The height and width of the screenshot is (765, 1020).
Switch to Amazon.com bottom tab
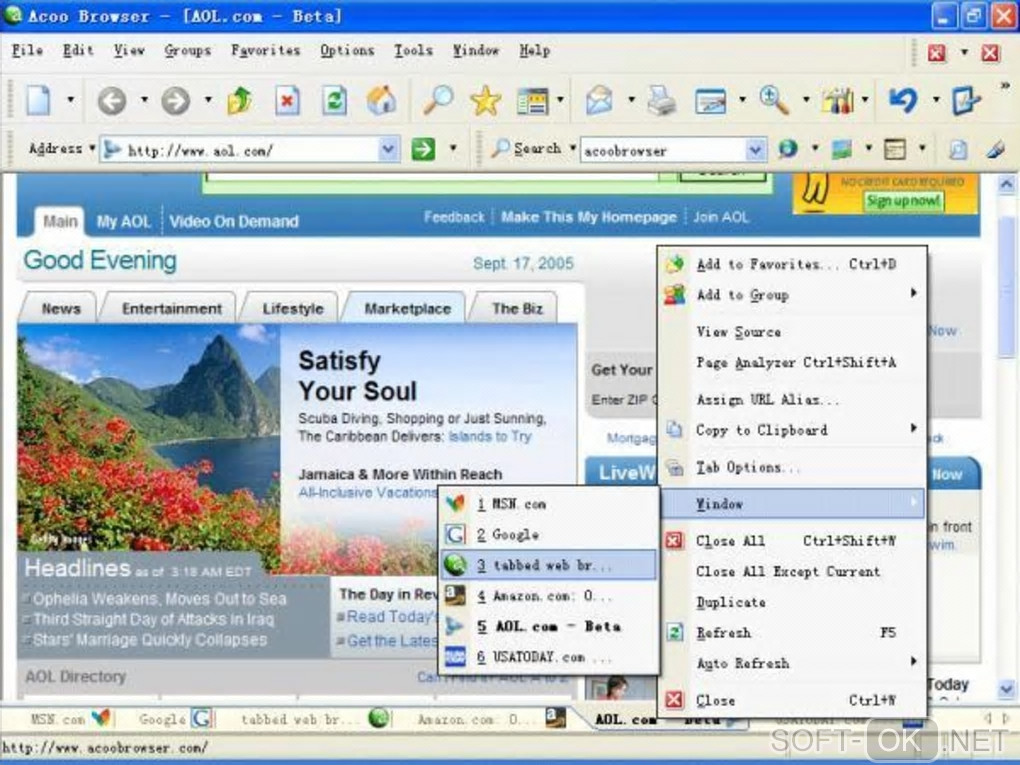(491, 719)
